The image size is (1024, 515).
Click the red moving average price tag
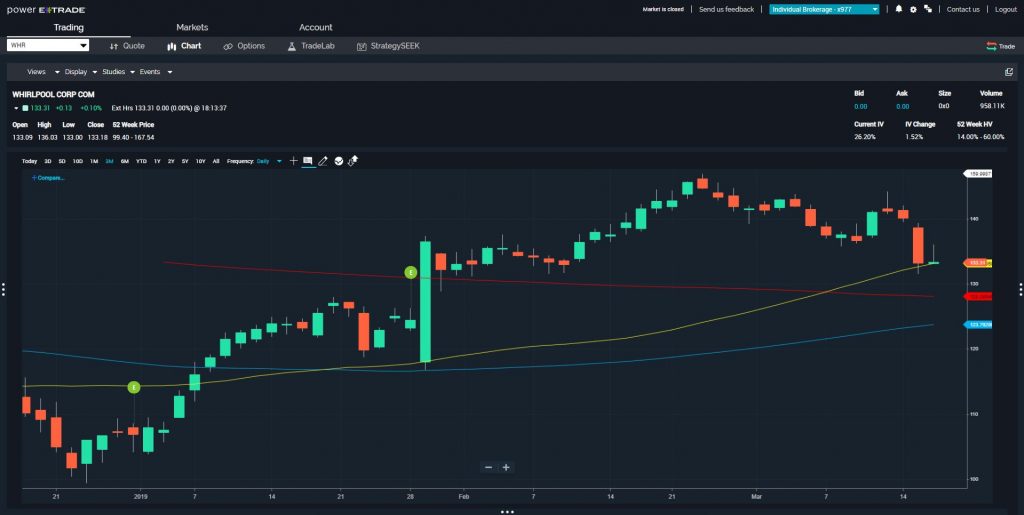(978, 296)
